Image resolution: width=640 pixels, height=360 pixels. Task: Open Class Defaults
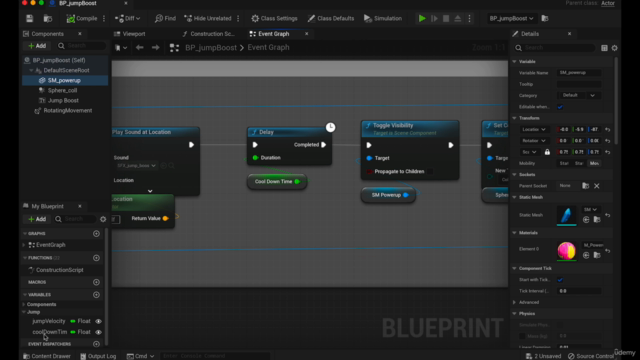tap(331, 18)
